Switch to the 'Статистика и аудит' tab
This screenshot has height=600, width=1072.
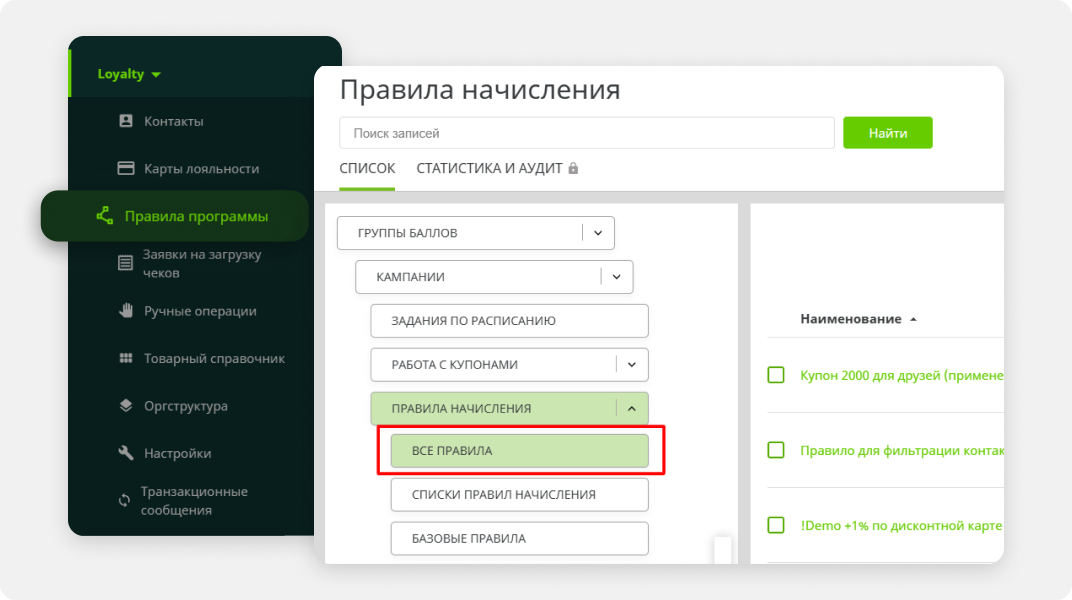click(x=490, y=168)
